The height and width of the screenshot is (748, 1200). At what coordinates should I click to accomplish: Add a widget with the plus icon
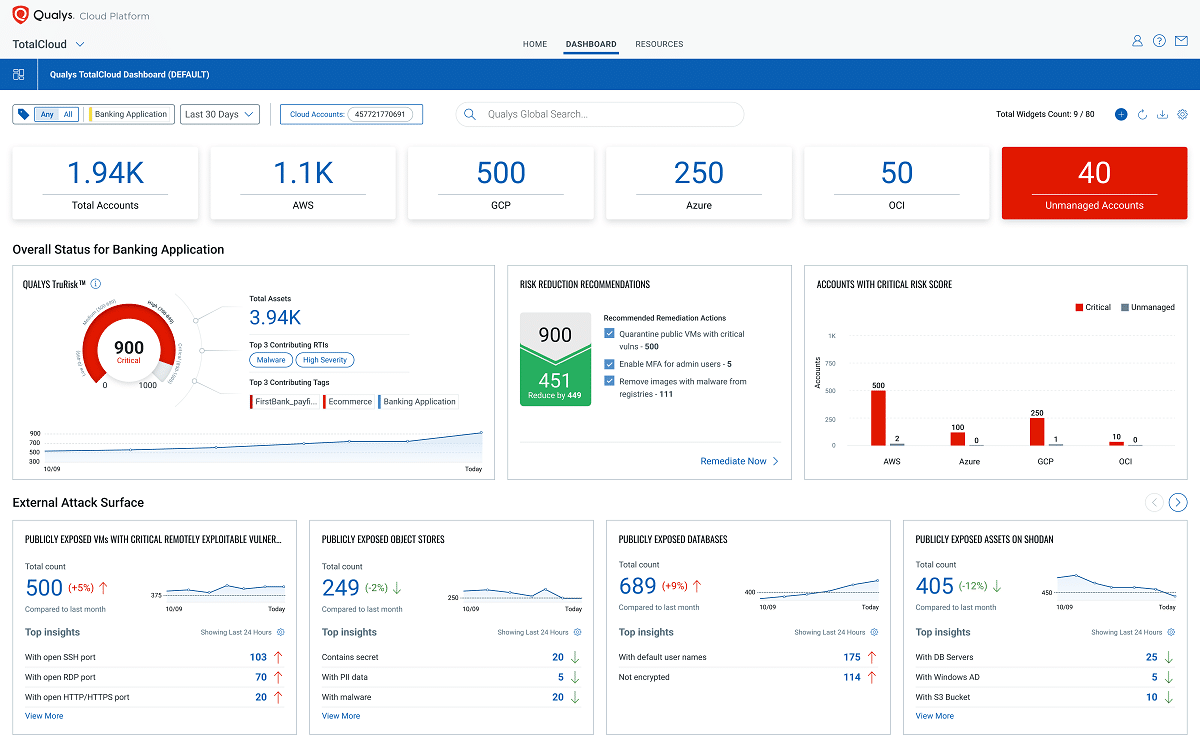tap(1121, 114)
